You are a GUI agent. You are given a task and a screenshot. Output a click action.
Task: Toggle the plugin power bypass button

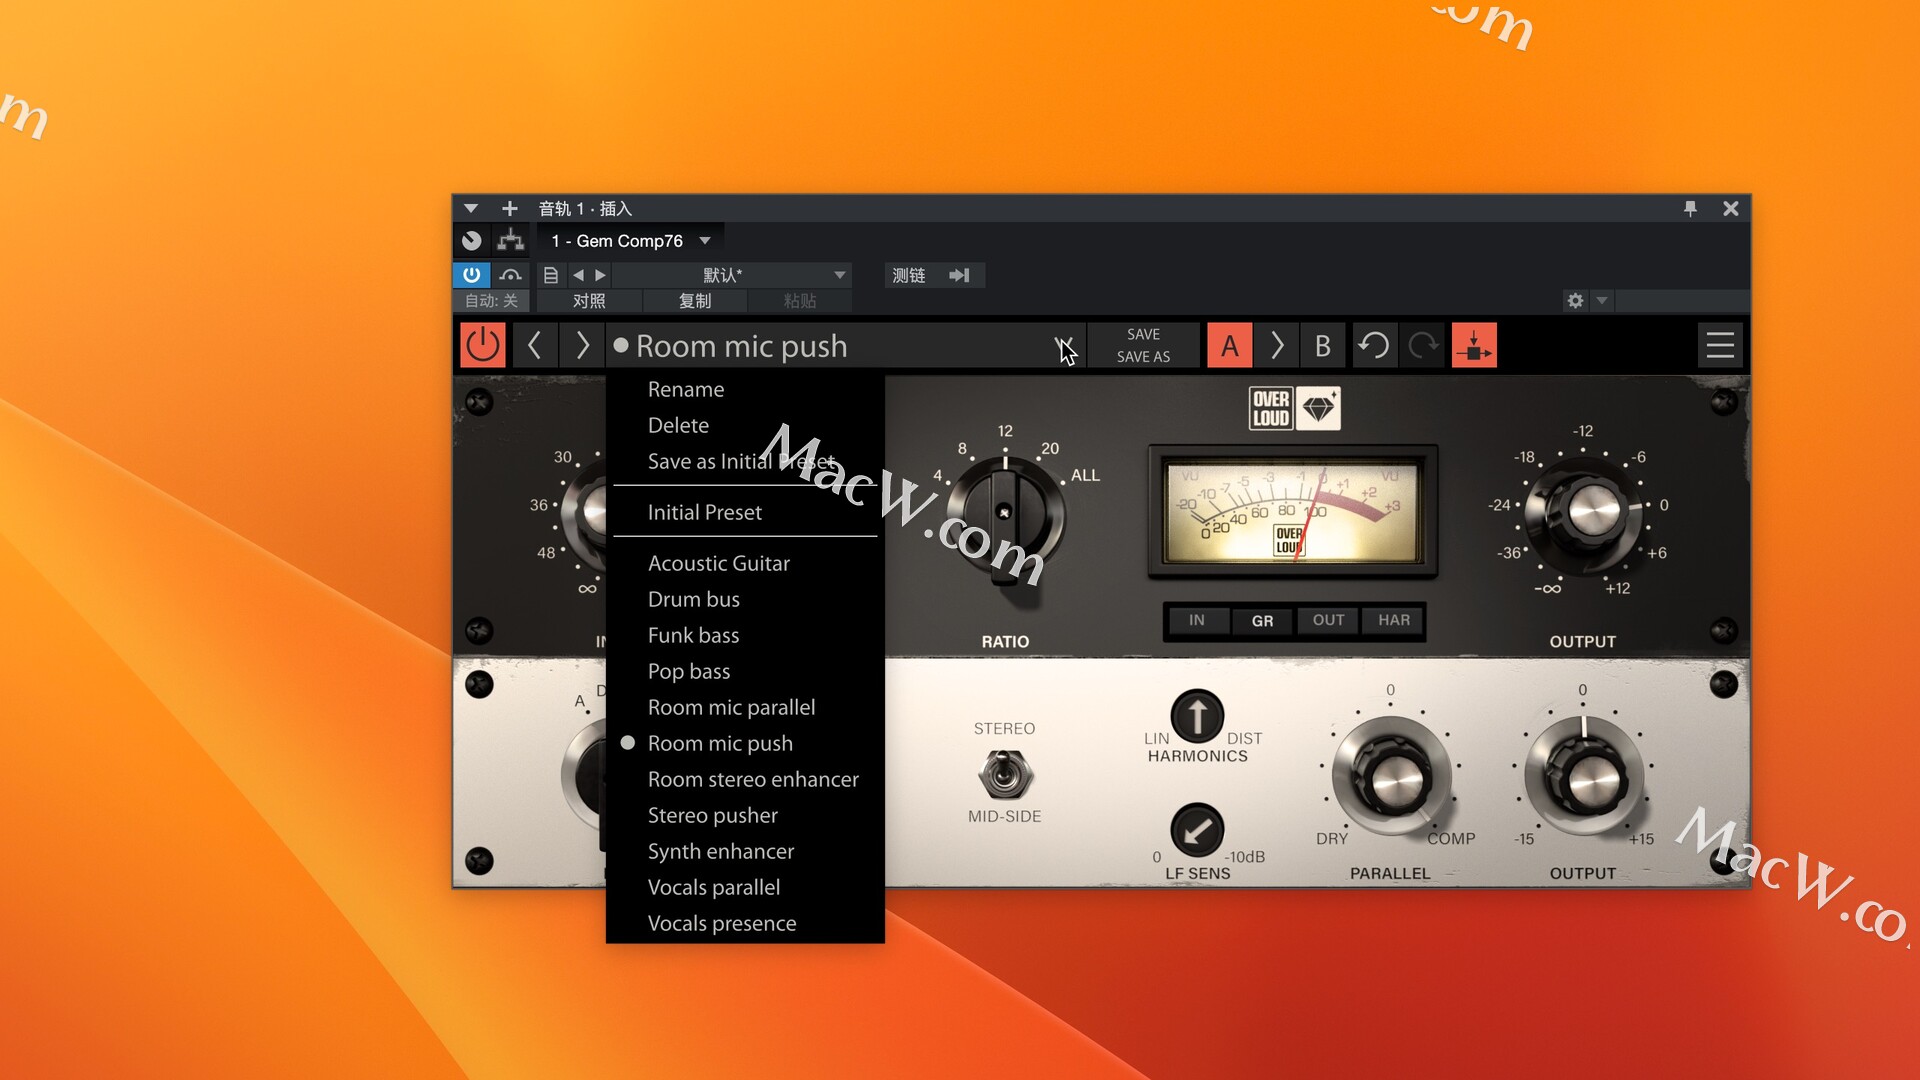482,346
